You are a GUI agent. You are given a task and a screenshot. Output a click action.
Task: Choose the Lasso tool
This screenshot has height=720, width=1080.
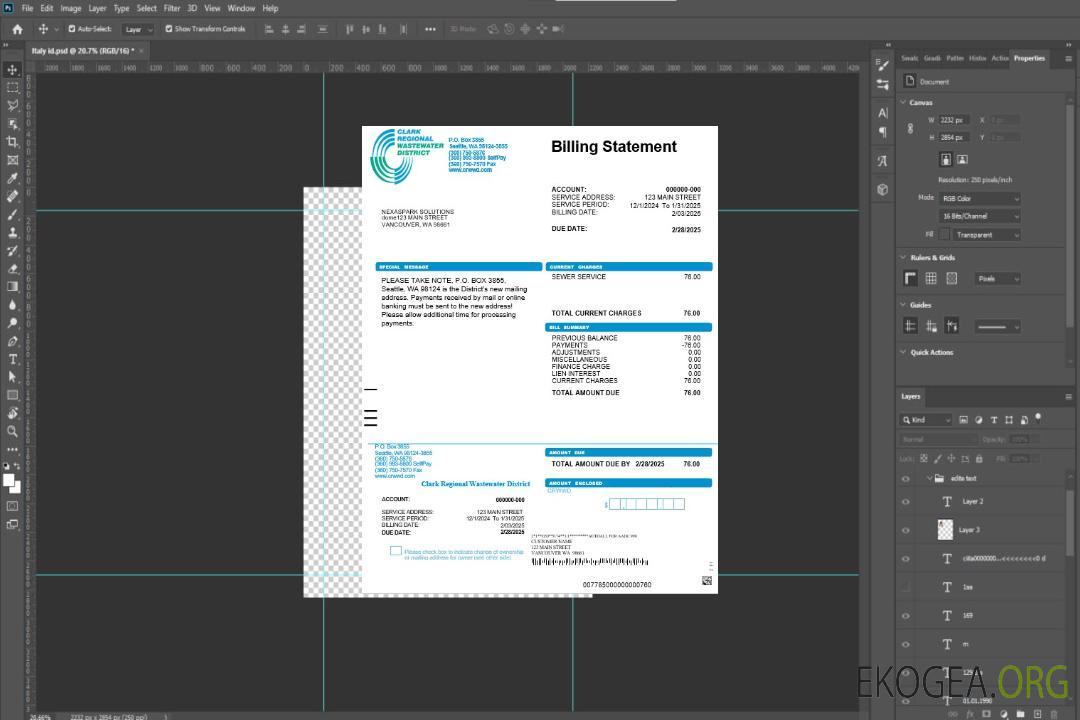pyautogui.click(x=13, y=105)
